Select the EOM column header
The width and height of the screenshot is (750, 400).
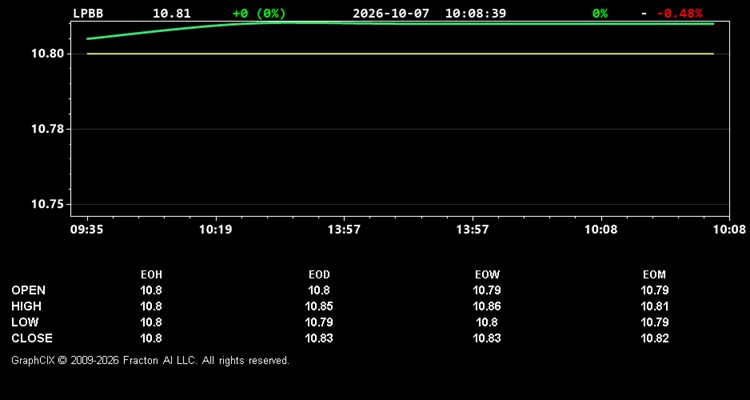(654, 275)
